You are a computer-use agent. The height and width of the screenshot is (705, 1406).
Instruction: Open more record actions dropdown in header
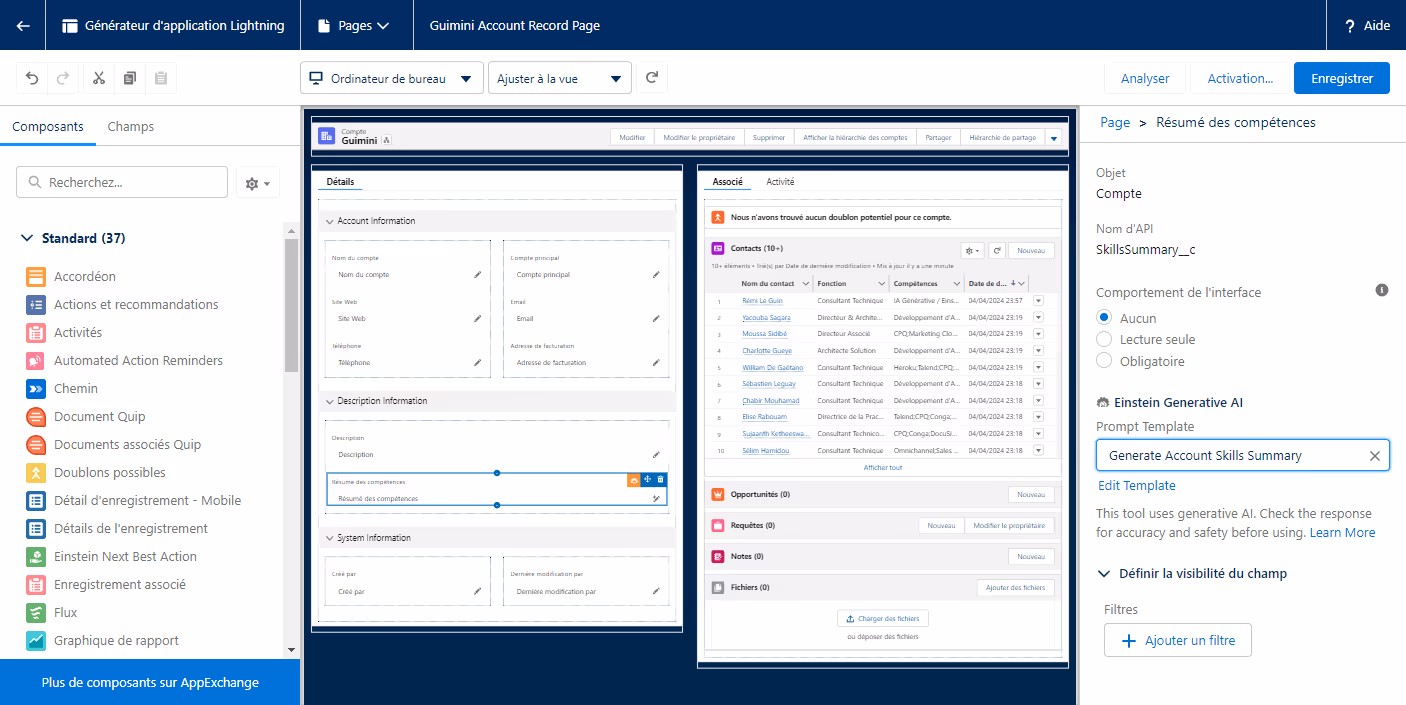[1053, 138]
